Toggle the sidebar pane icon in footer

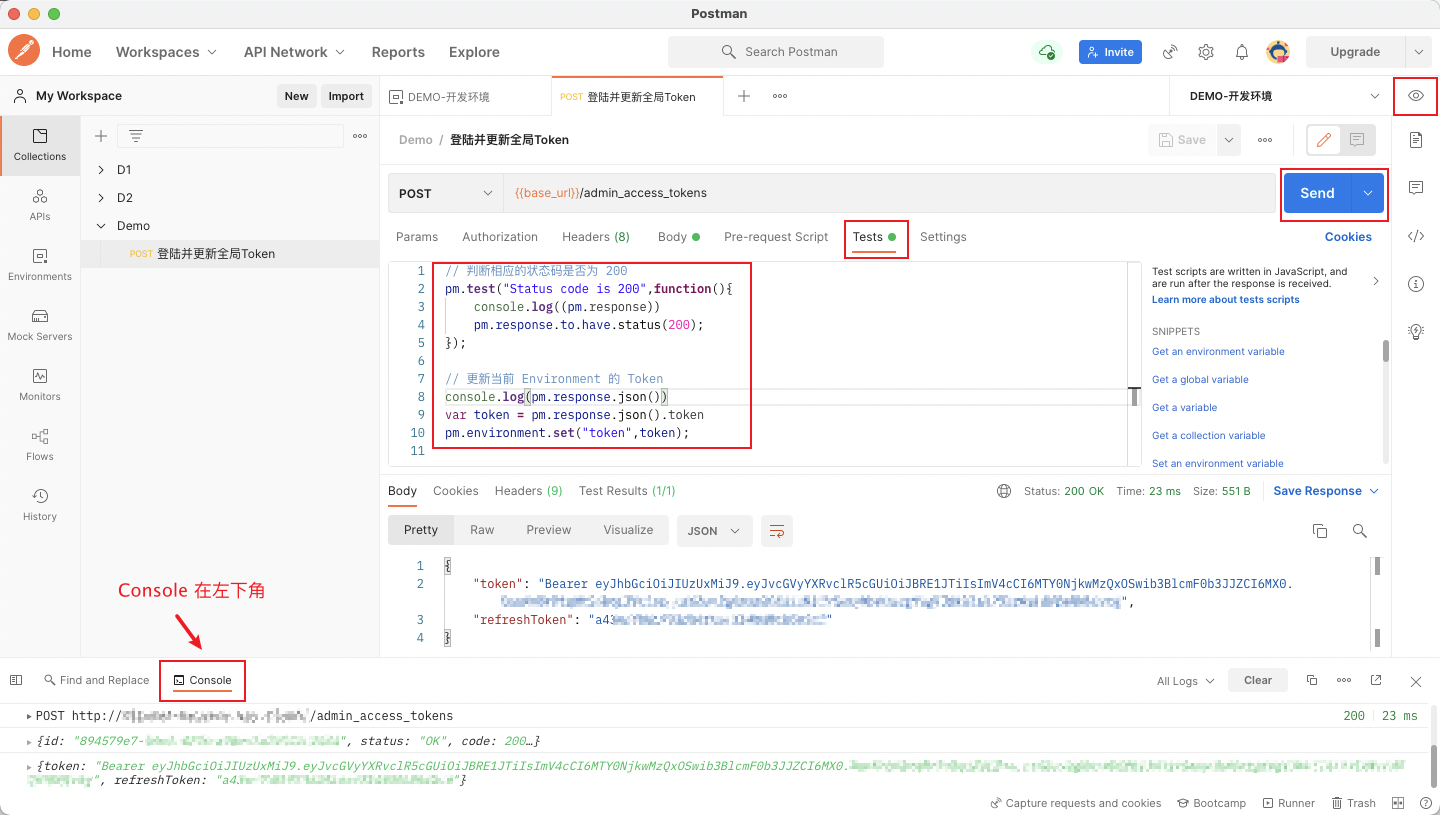[16, 680]
